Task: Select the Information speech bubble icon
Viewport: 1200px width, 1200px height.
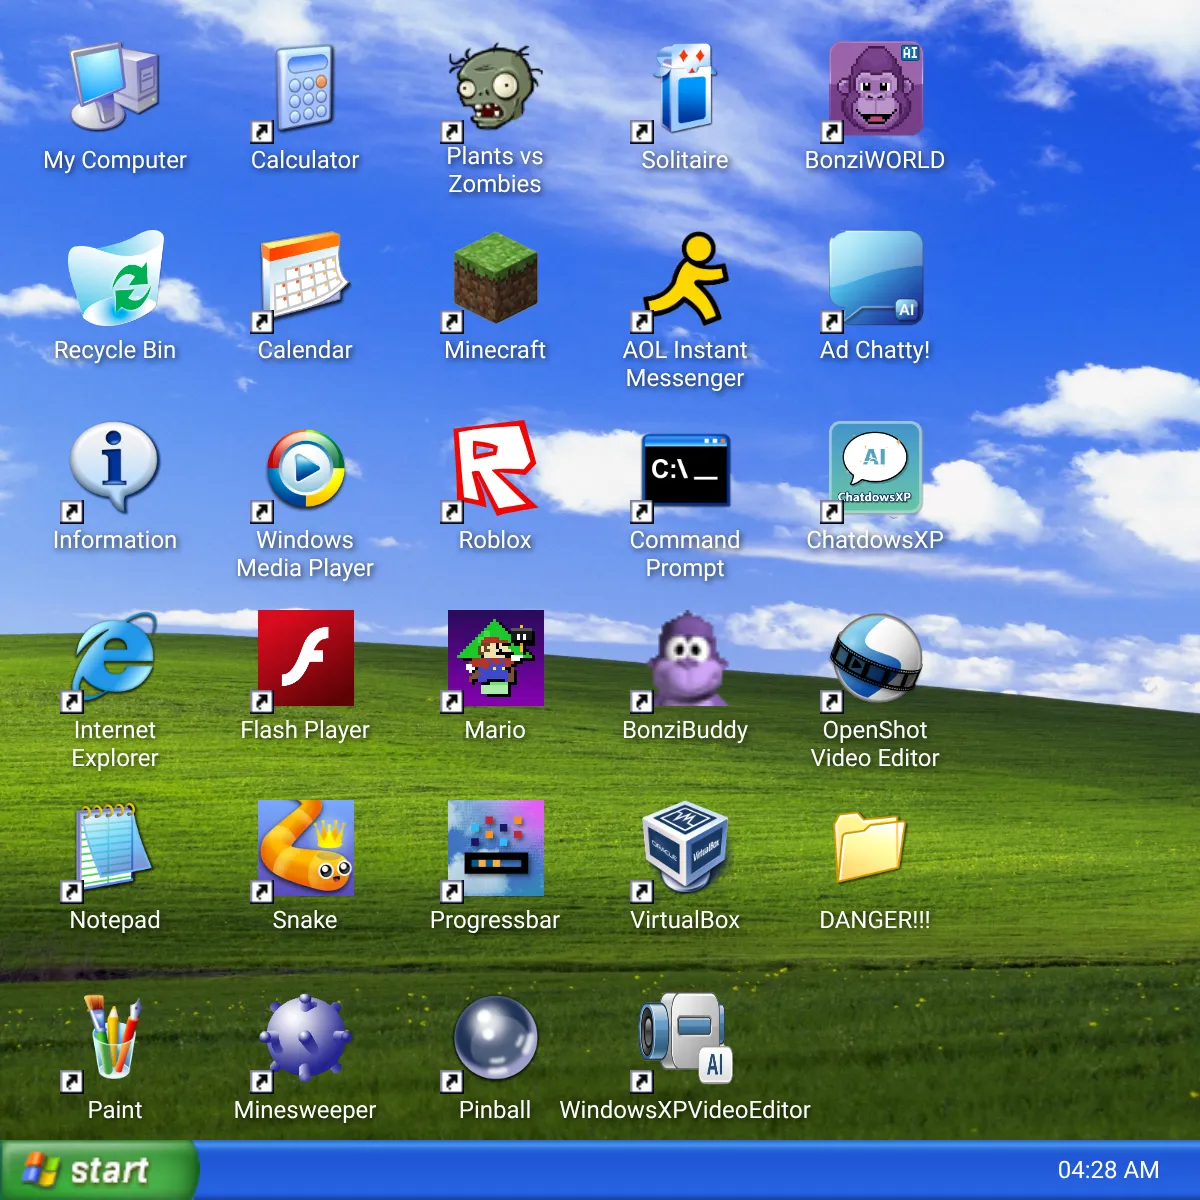Action: pos(115,468)
